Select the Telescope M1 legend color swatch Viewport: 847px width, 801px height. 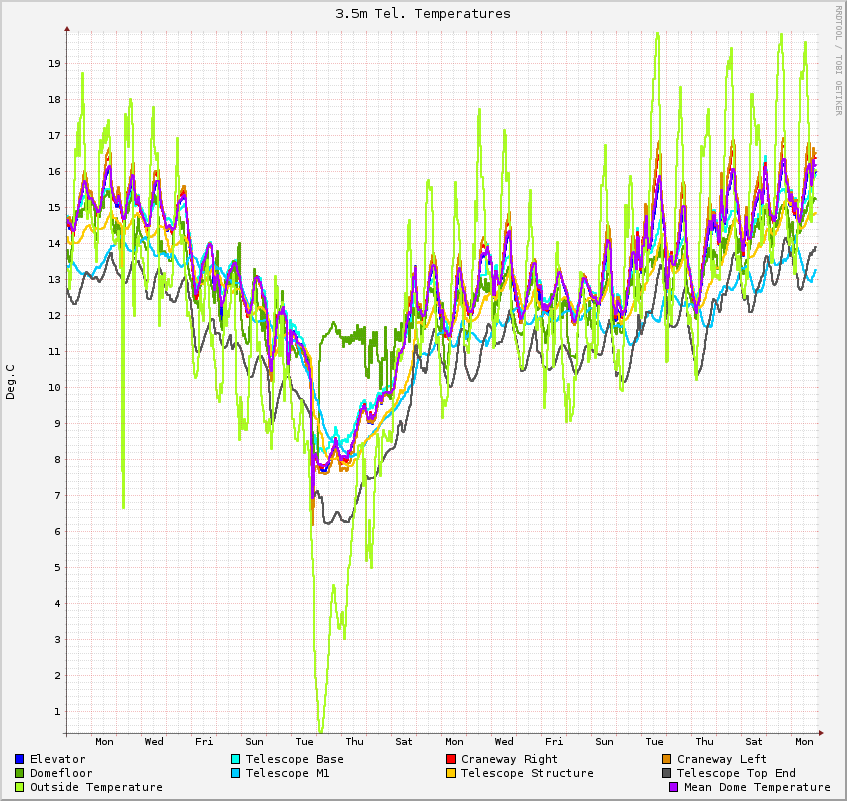click(235, 773)
